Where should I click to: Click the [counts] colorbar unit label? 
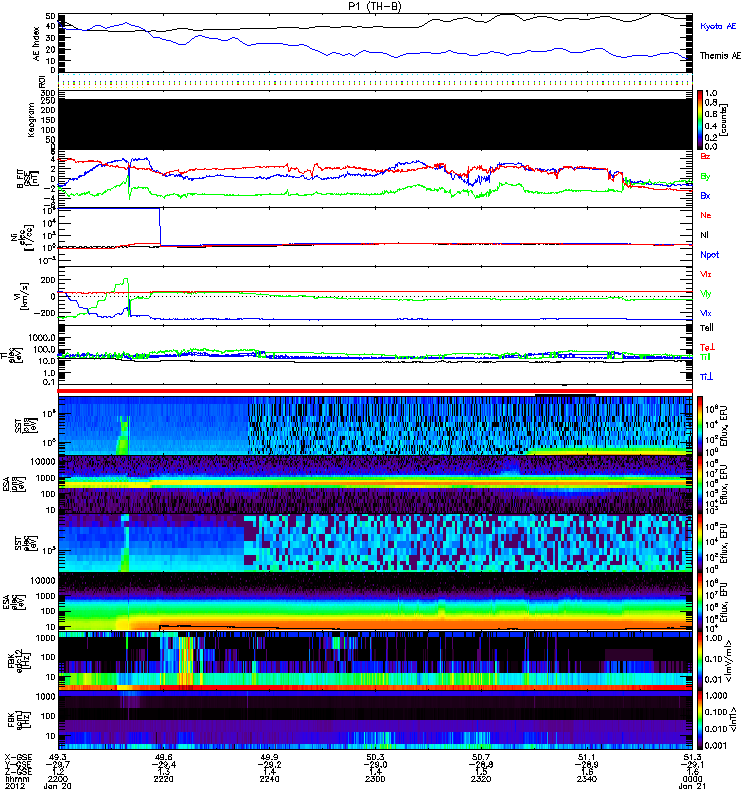click(724, 120)
